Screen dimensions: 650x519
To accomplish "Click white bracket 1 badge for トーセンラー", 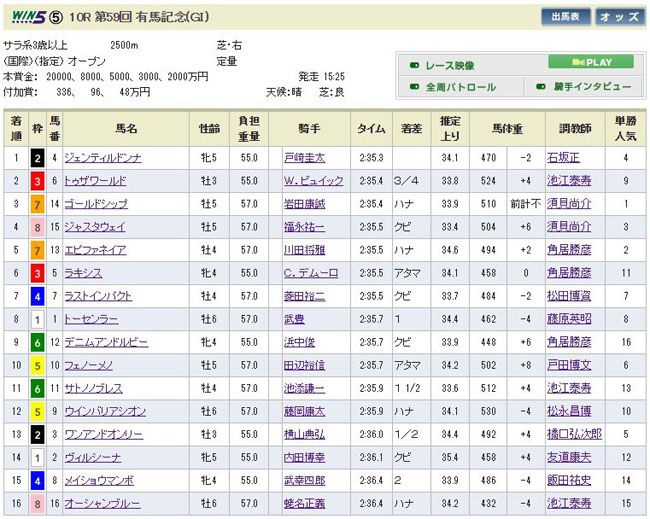I will coord(37,319).
